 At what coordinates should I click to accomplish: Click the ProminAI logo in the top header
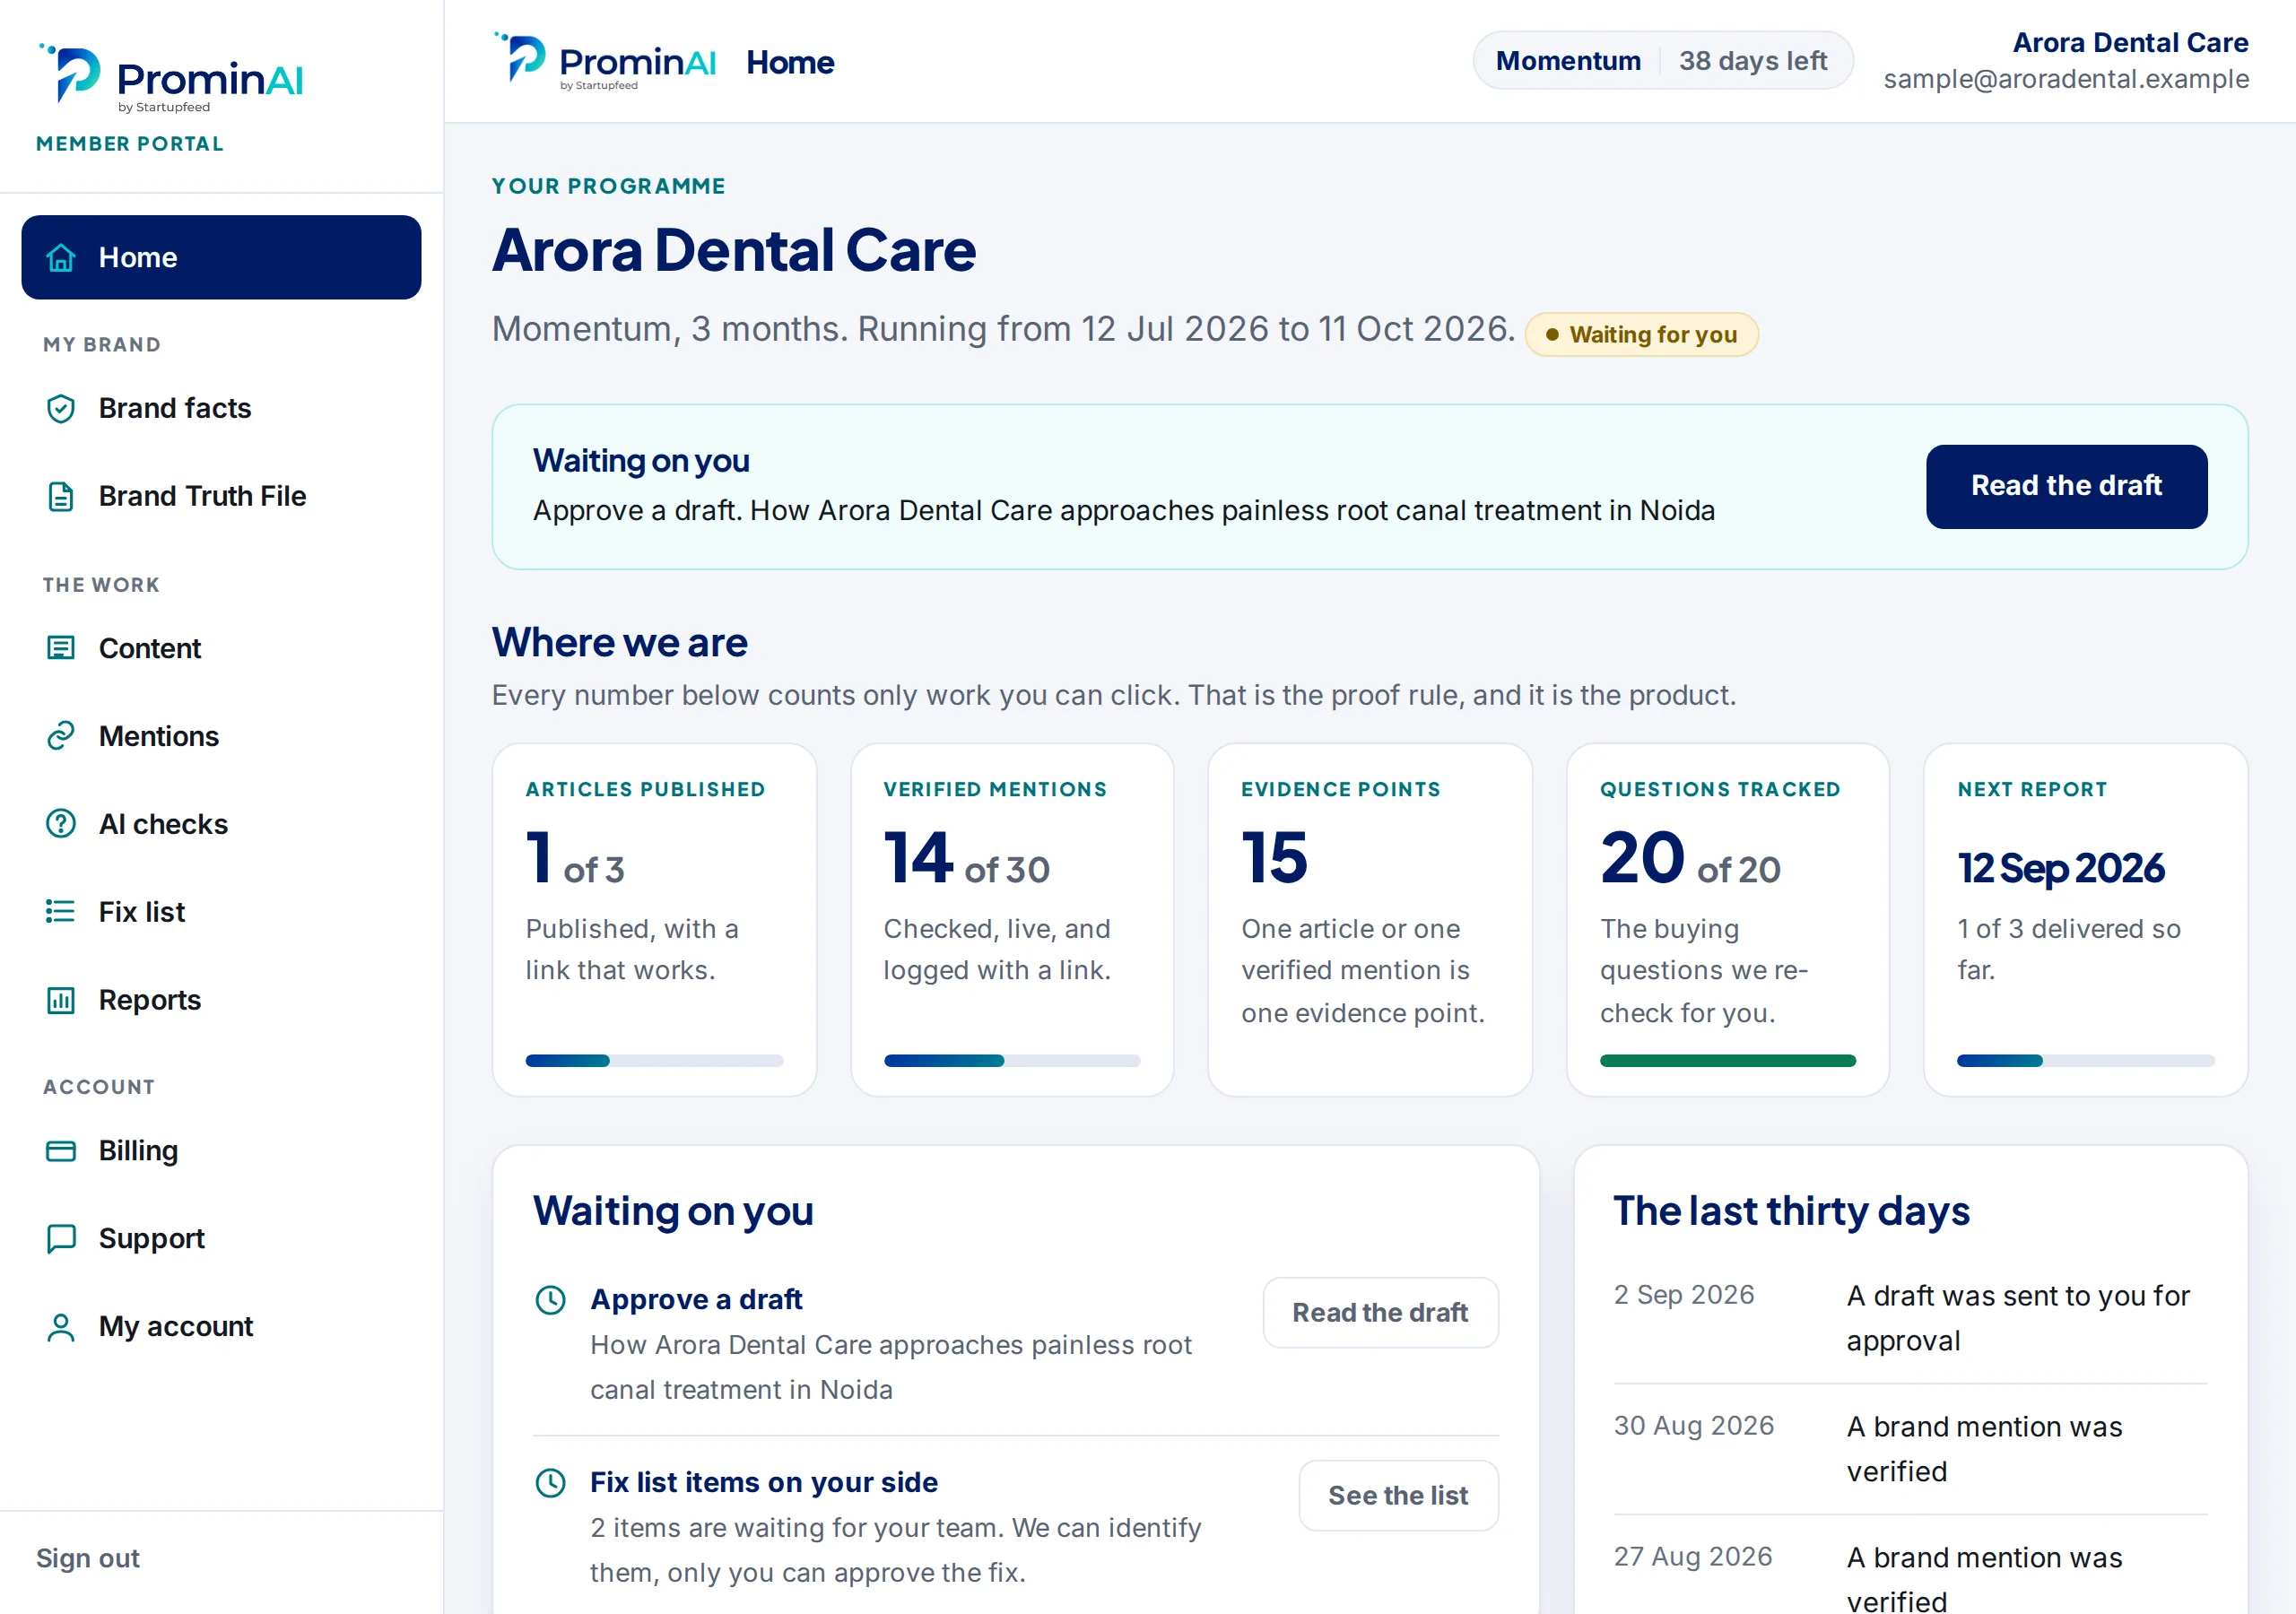point(605,61)
